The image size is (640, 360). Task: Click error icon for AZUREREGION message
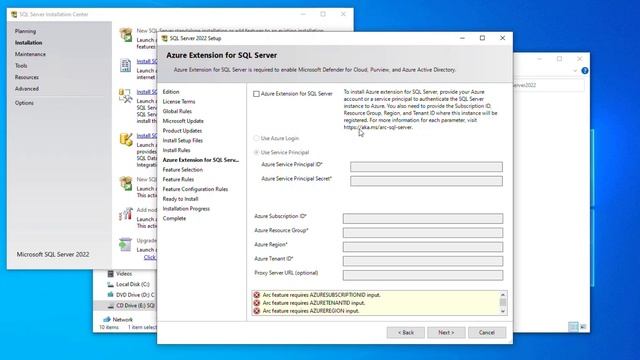257,311
